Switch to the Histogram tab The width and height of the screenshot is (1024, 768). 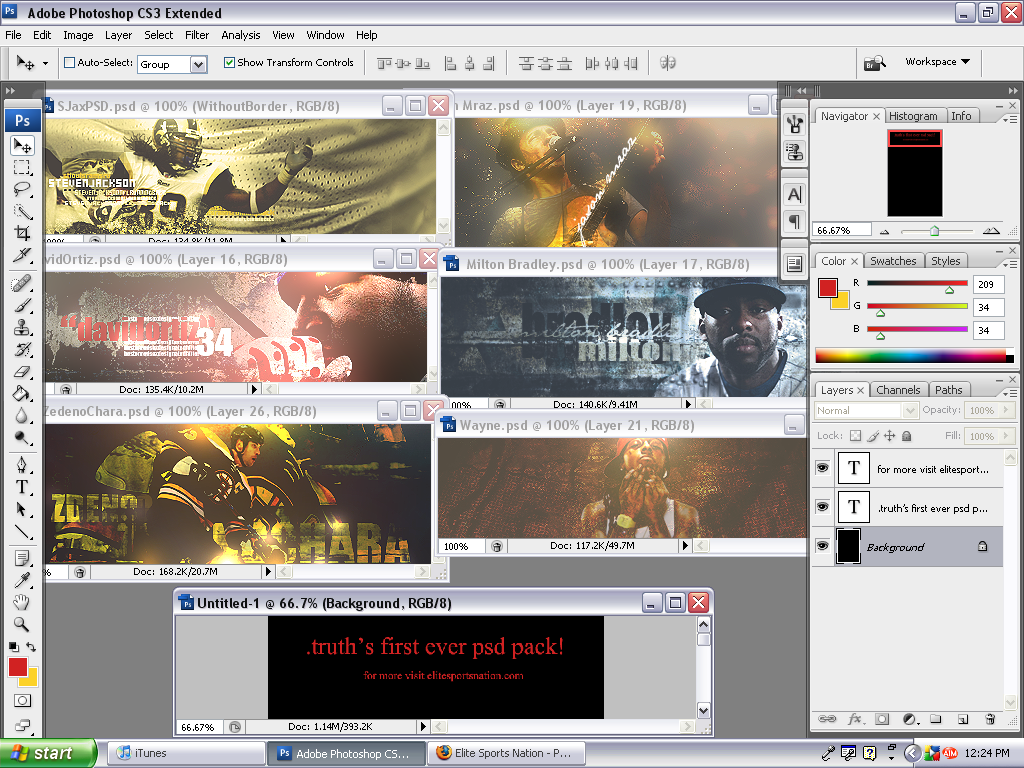click(913, 116)
